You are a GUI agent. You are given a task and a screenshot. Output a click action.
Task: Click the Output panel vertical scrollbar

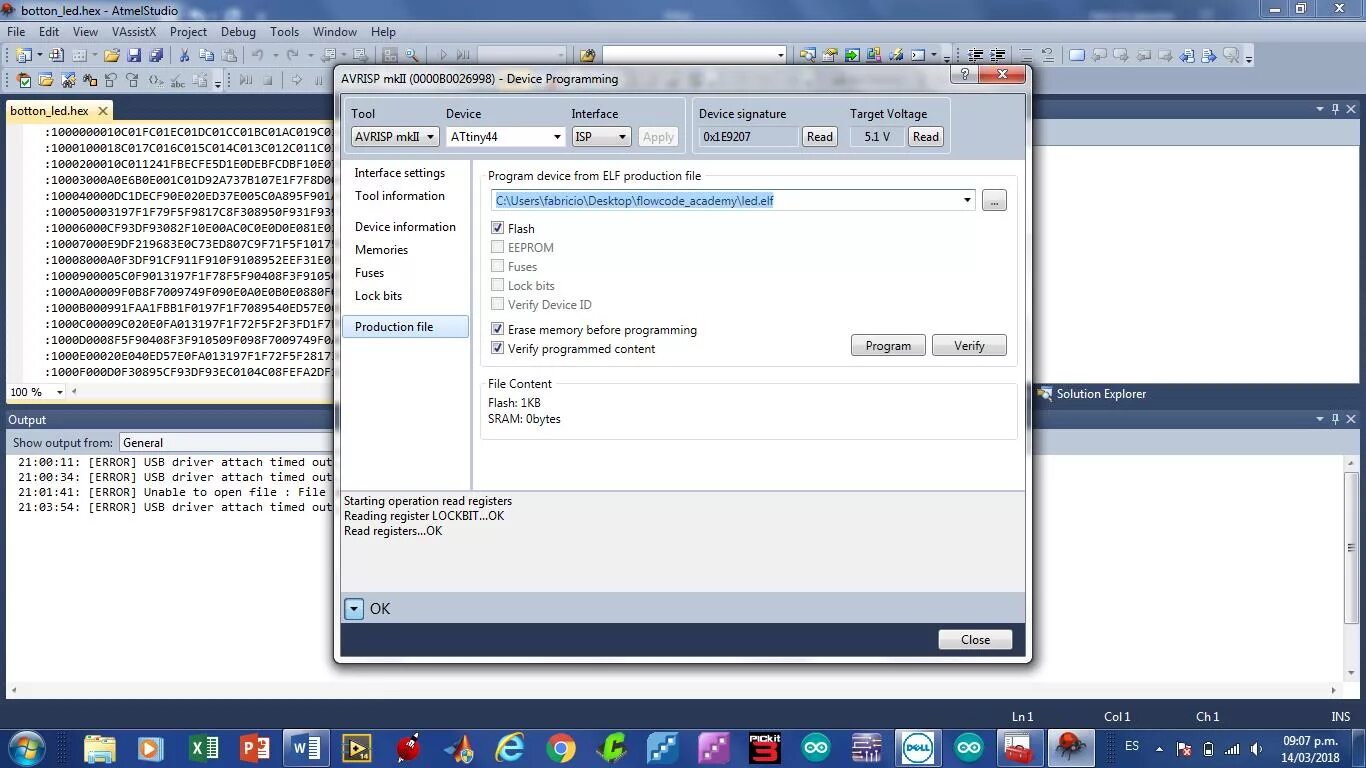coord(1351,568)
